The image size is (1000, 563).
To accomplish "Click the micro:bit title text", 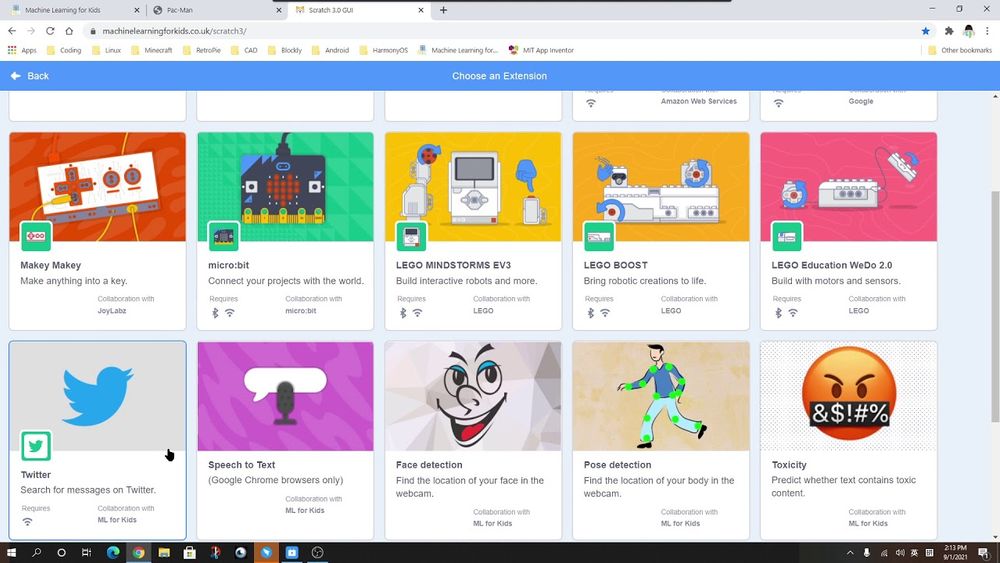I will point(228,265).
